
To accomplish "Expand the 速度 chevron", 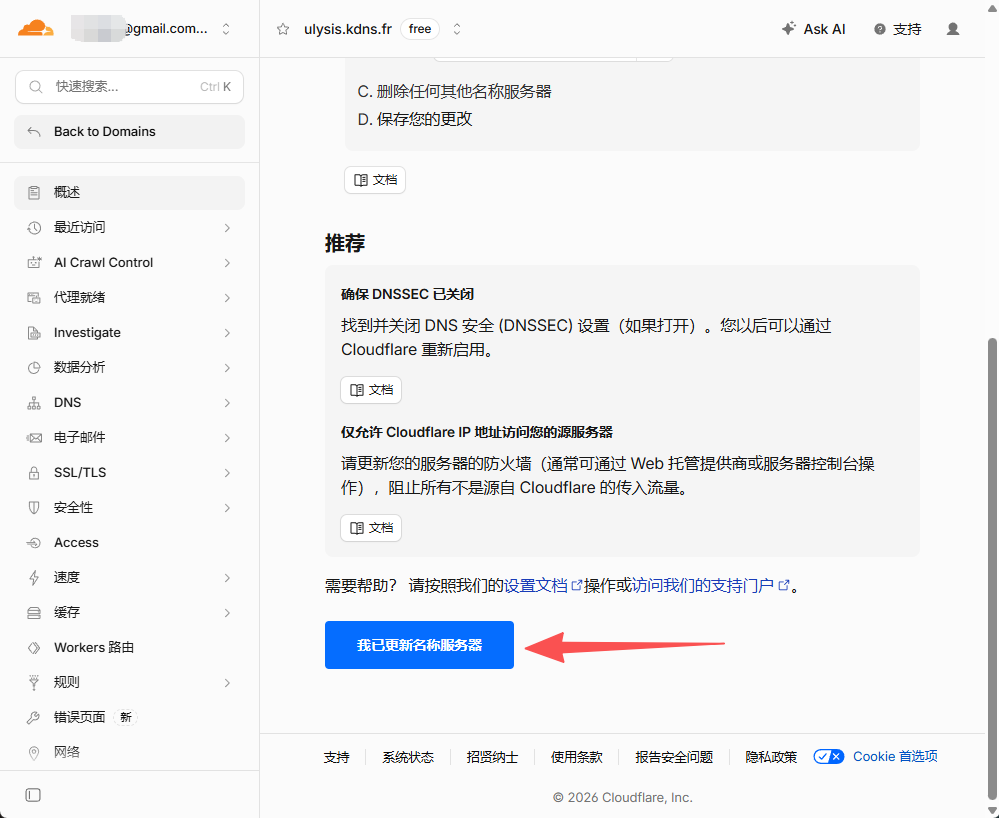I will tap(227, 578).
